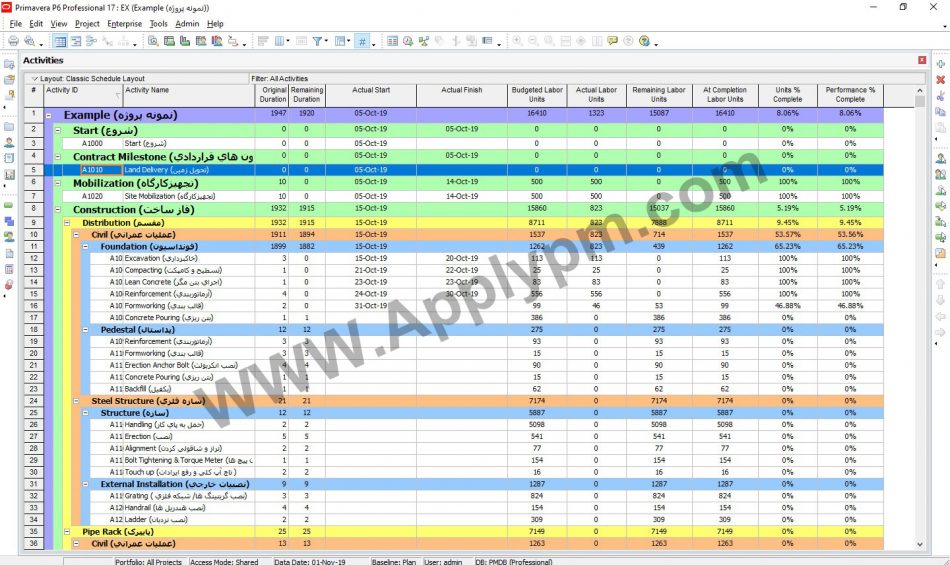Click the Activity ID column header
The image size is (950, 565).
tap(84, 95)
